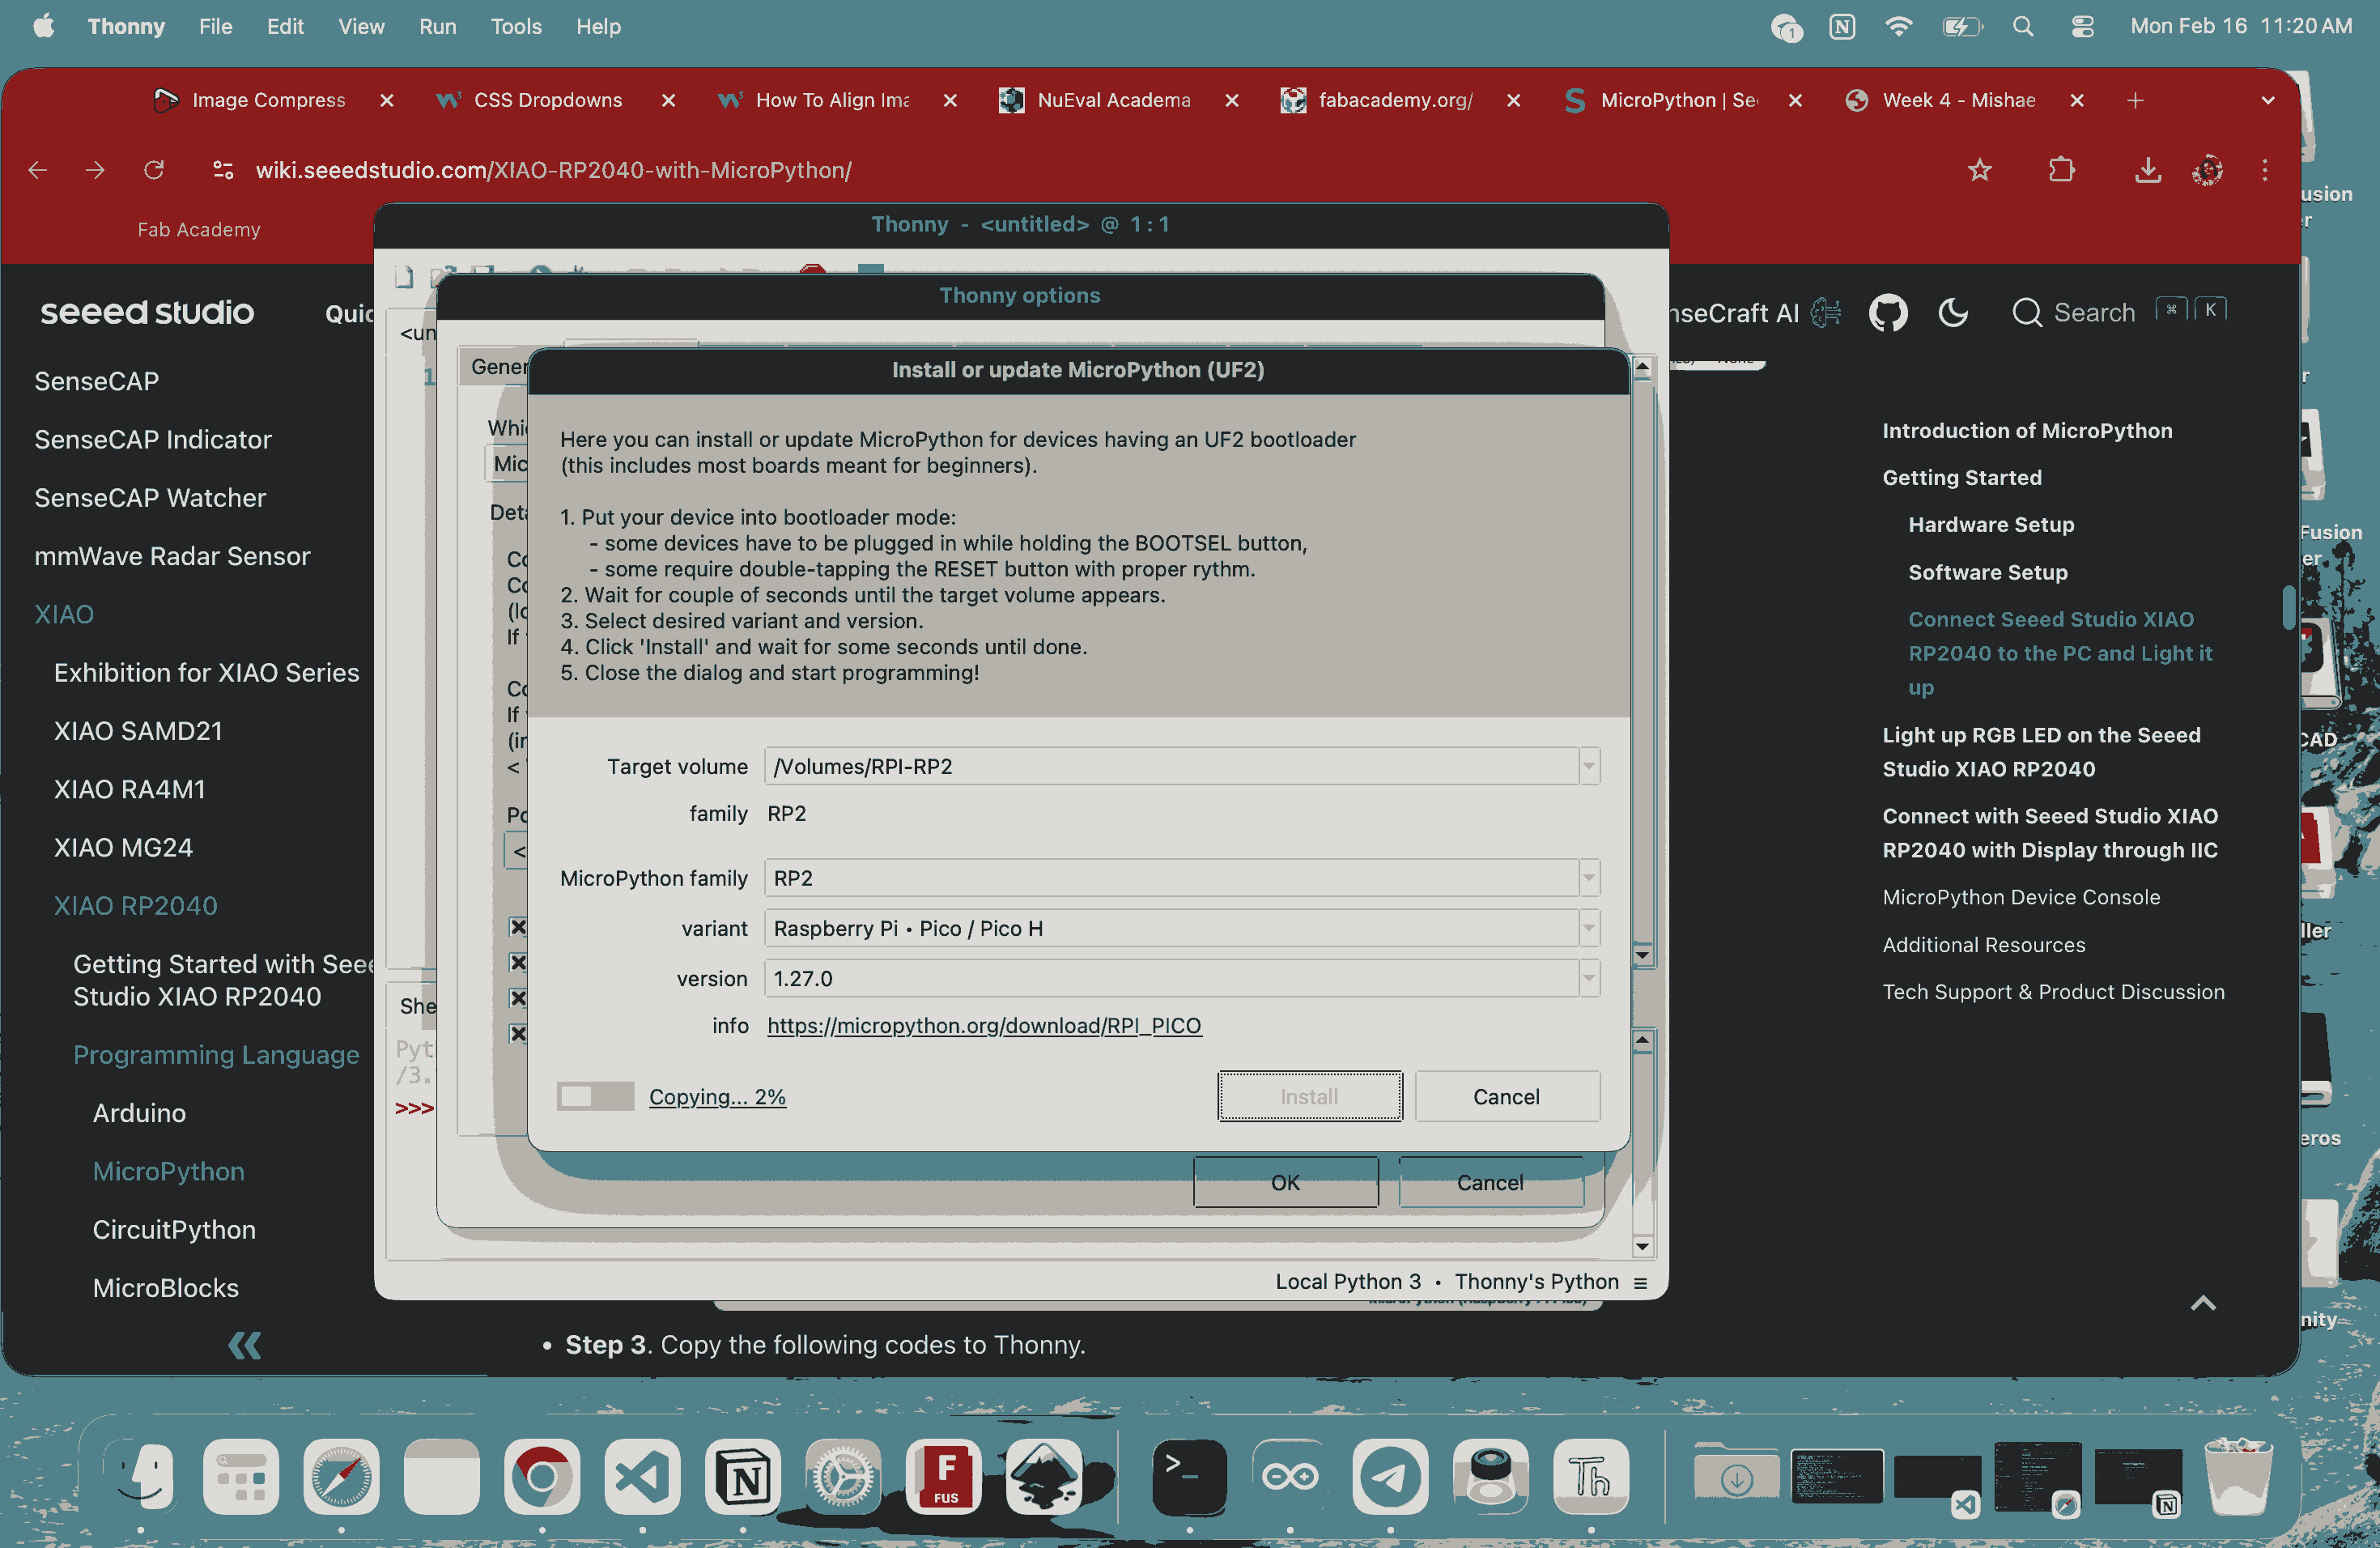
Task: Expand the variant dropdown
Action: (x=1588, y=928)
